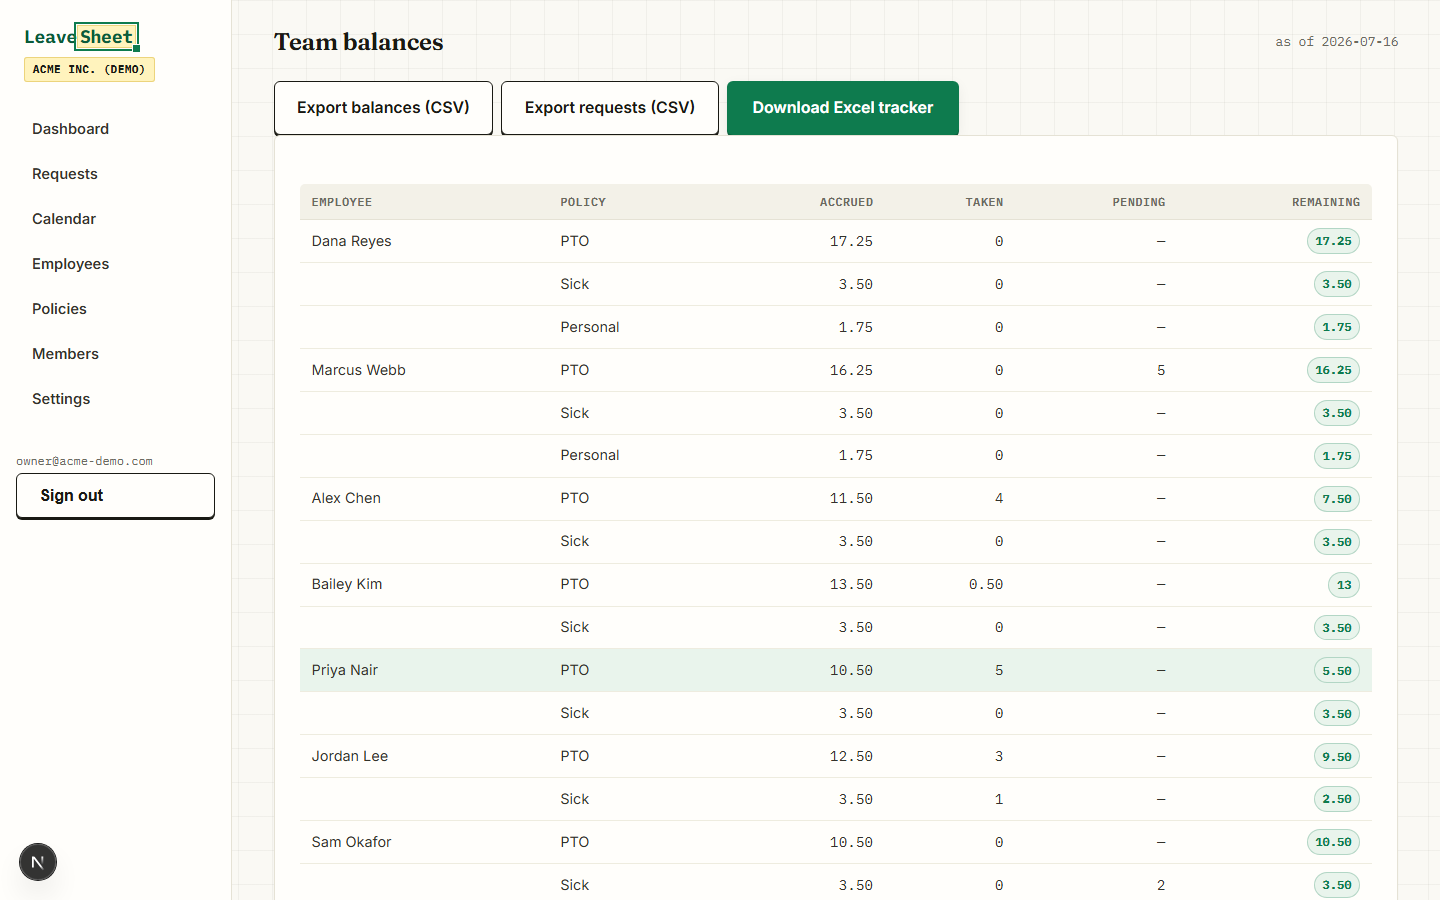Screen dimensions: 1440x900
Task: Click the ACCRUED column header
Action: (x=846, y=202)
